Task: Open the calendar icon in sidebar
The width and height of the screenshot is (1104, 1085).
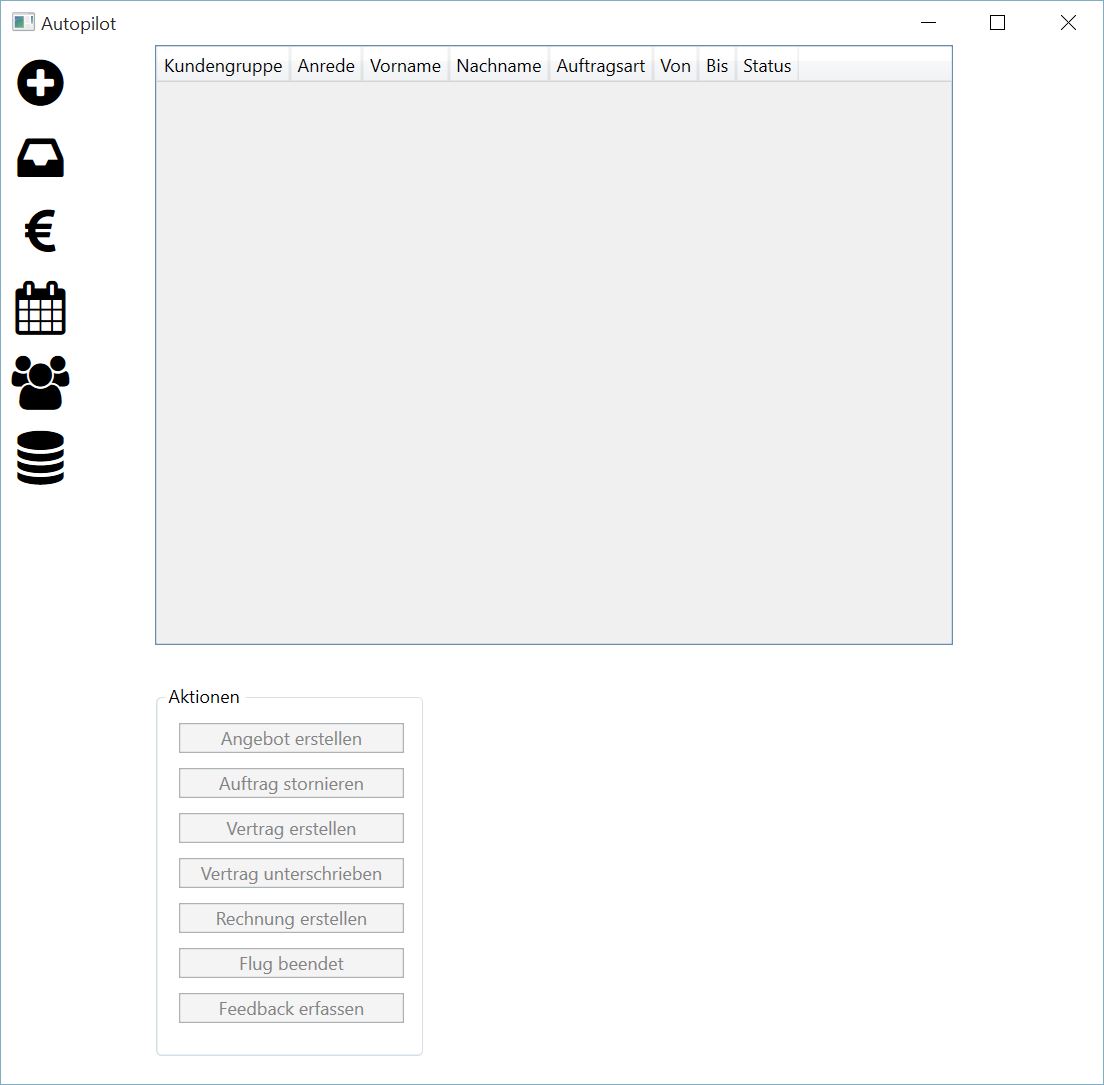Action: click(x=40, y=308)
